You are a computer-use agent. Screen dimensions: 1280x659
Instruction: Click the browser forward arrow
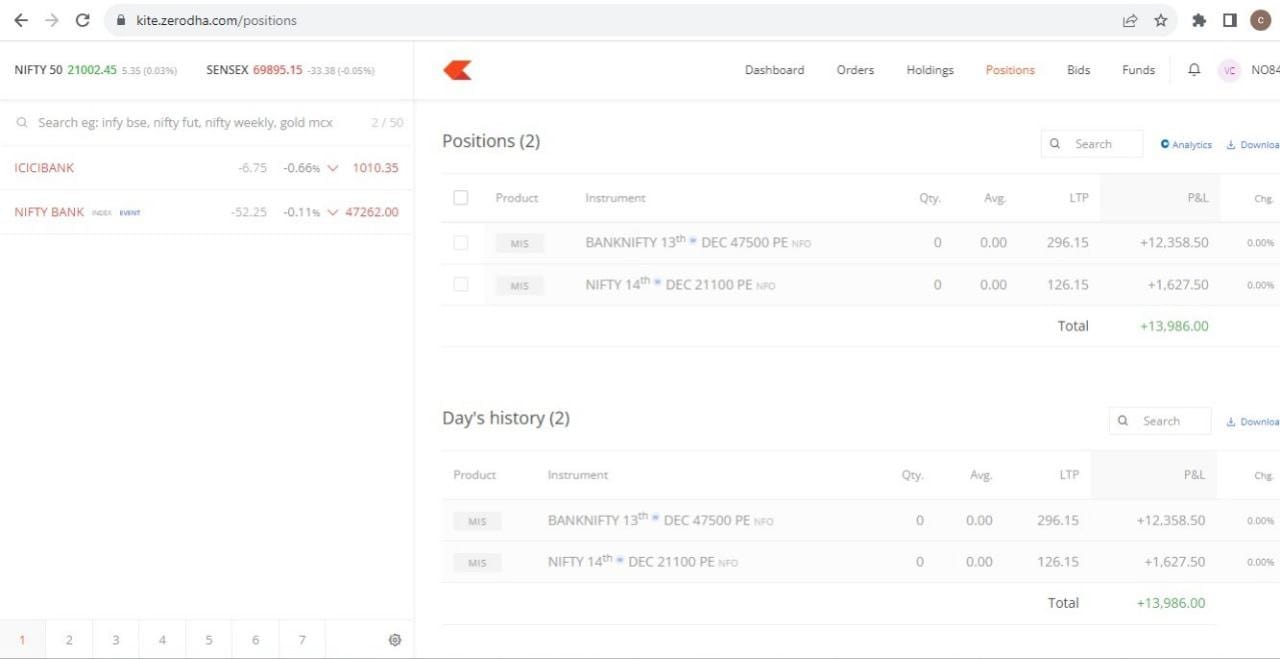(x=52, y=20)
